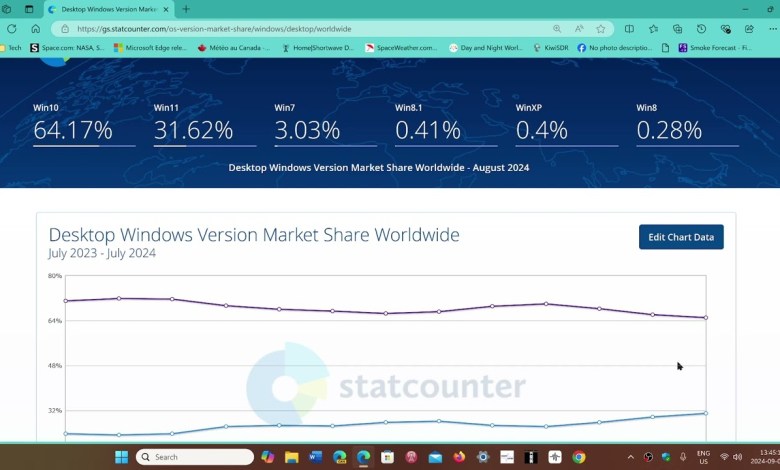Screen dimensions: 780x470
Task: Select the Desktop Windows Version Market tab
Action: tap(109, 9)
